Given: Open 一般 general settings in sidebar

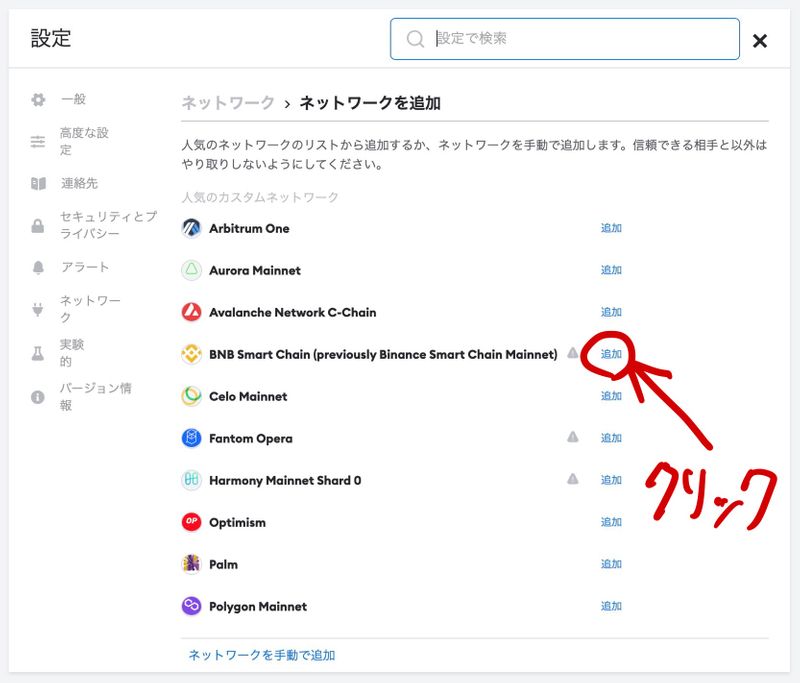Looking at the screenshot, I should pos(73,100).
